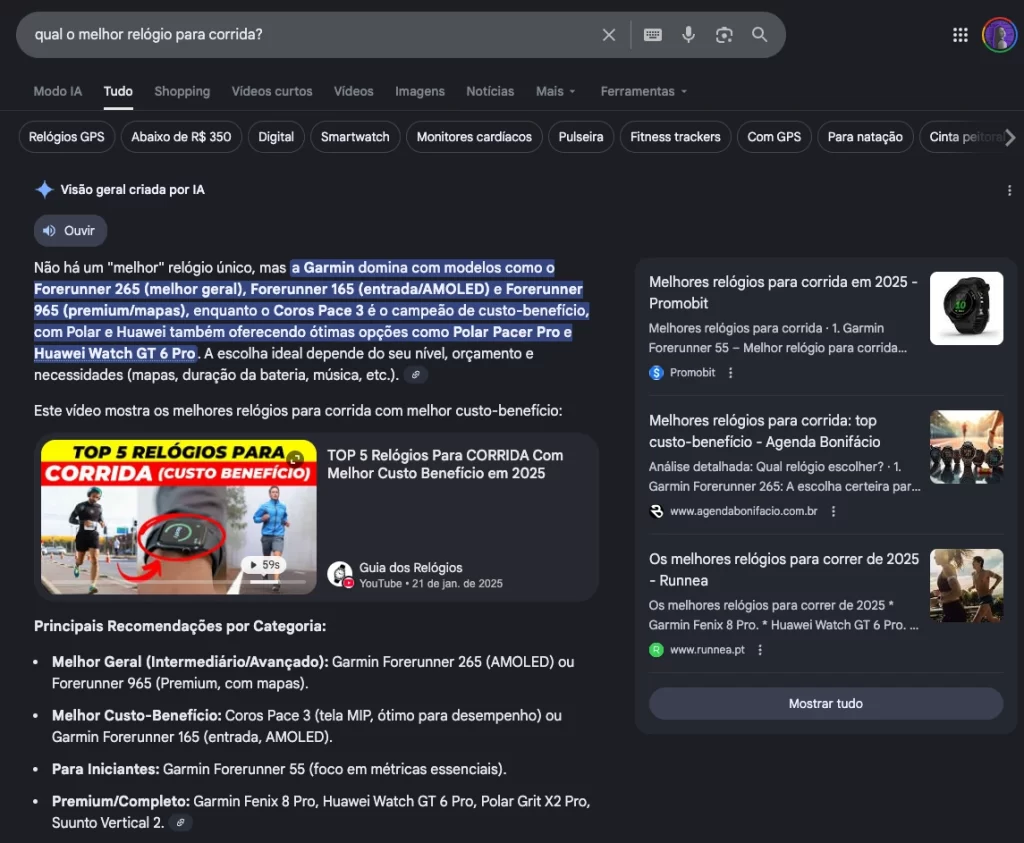Screen dimensions: 1024x843
Task: Clear the search box text
Action: point(608,35)
